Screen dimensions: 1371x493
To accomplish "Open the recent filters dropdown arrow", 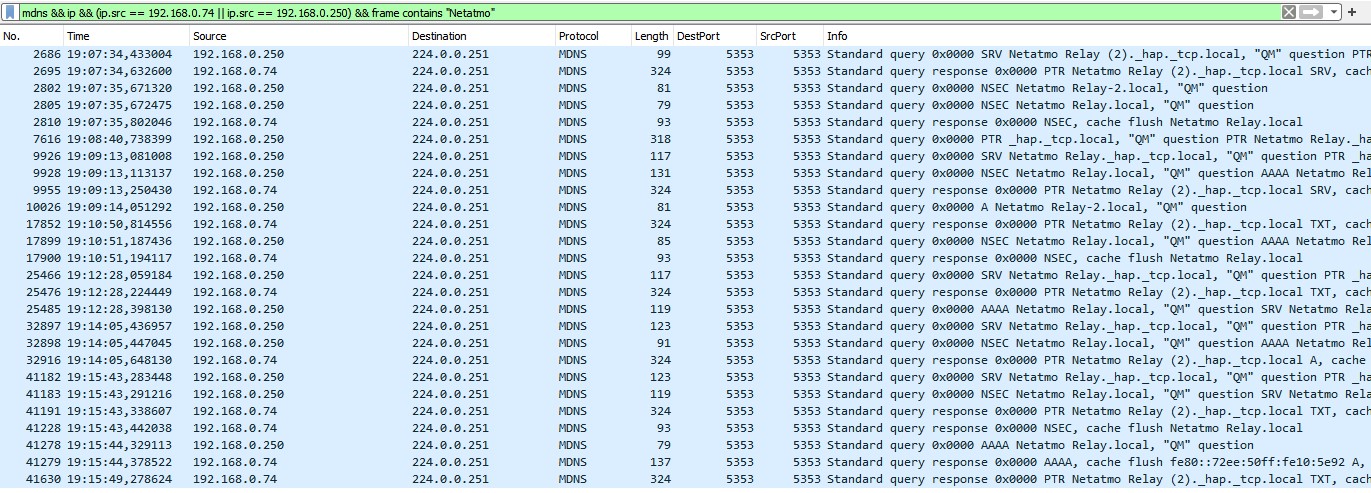I will coord(1333,12).
